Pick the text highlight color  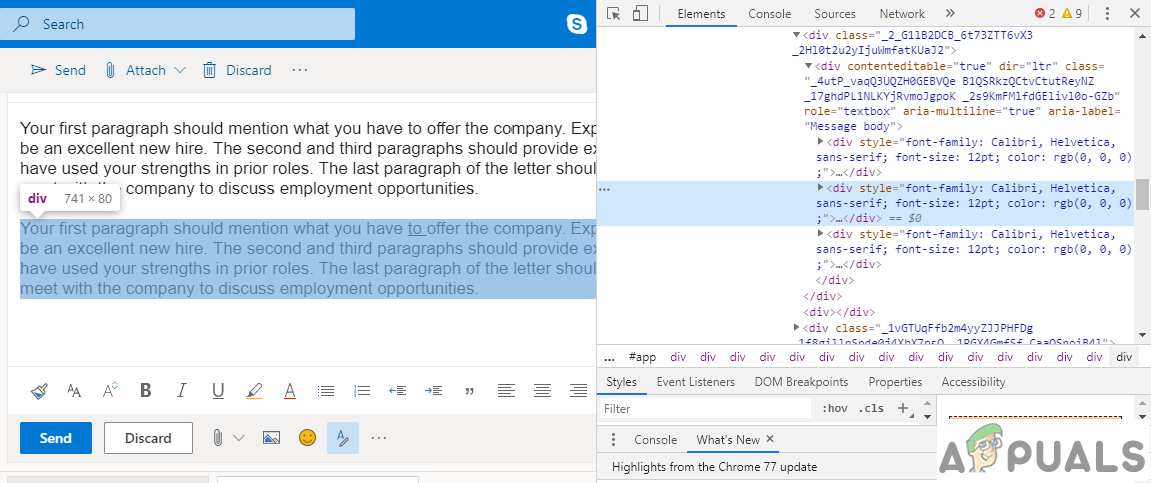[254, 391]
